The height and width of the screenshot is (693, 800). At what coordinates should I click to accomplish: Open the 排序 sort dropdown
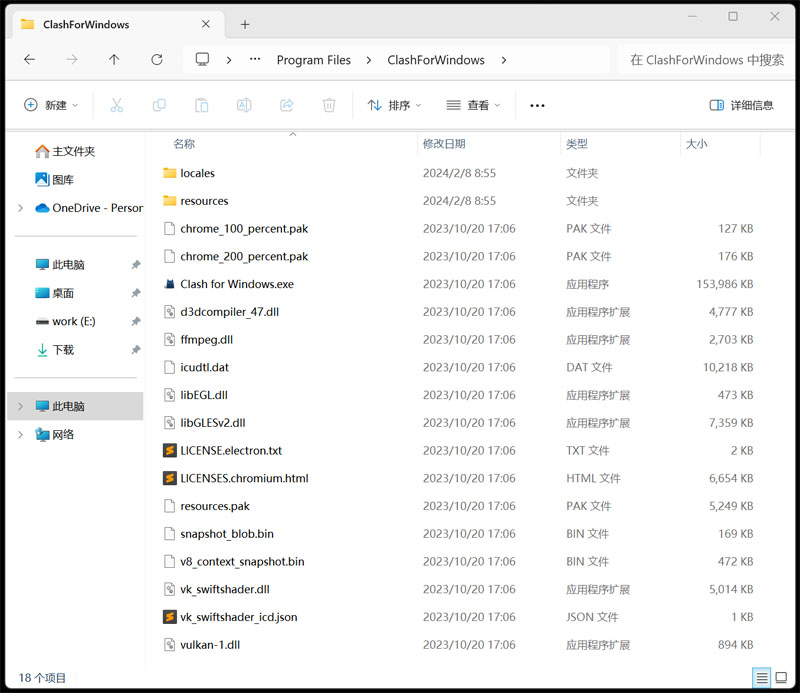[394, 105]
